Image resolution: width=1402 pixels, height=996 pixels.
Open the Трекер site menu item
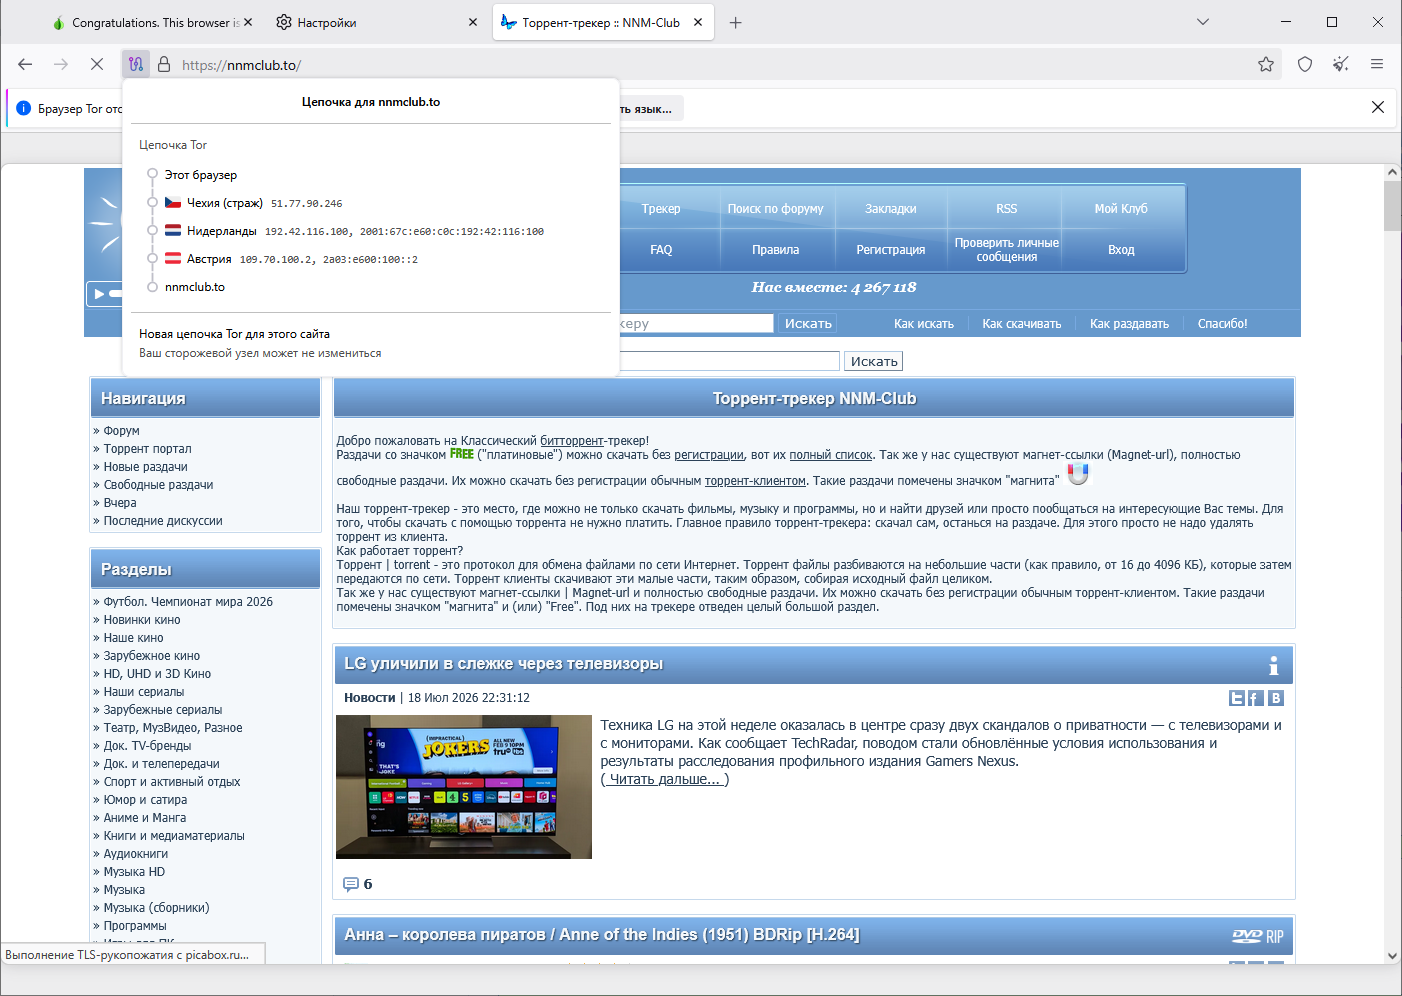coord(661,209)
